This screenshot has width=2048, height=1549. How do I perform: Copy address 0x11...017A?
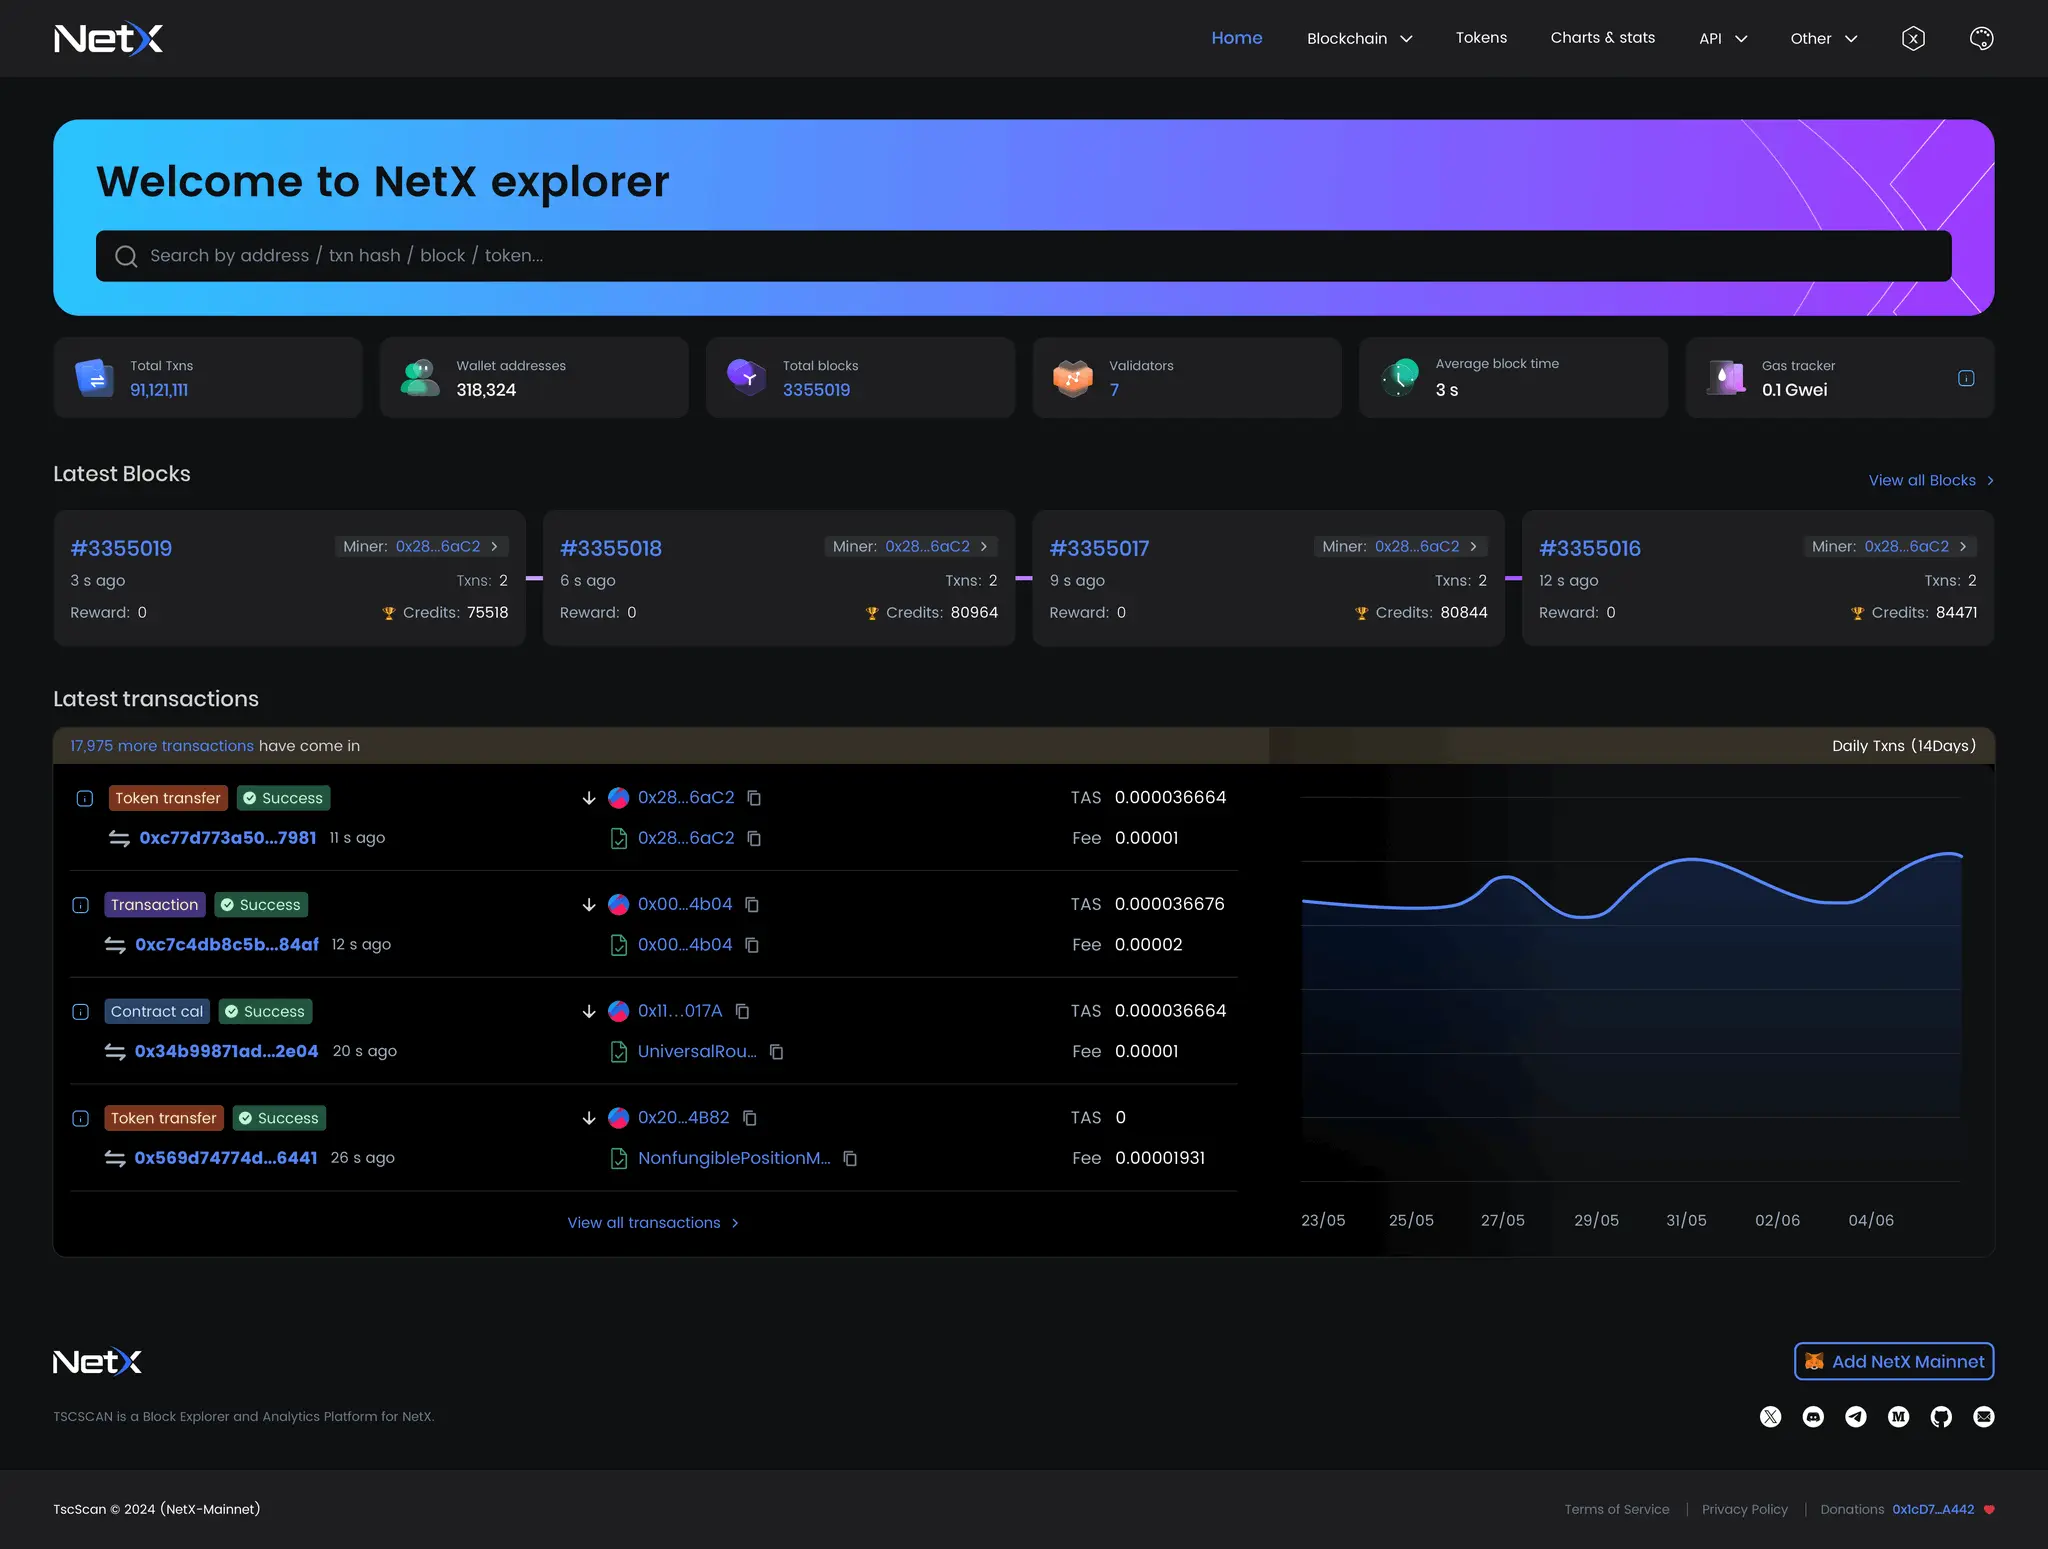tap(743, 1011)
